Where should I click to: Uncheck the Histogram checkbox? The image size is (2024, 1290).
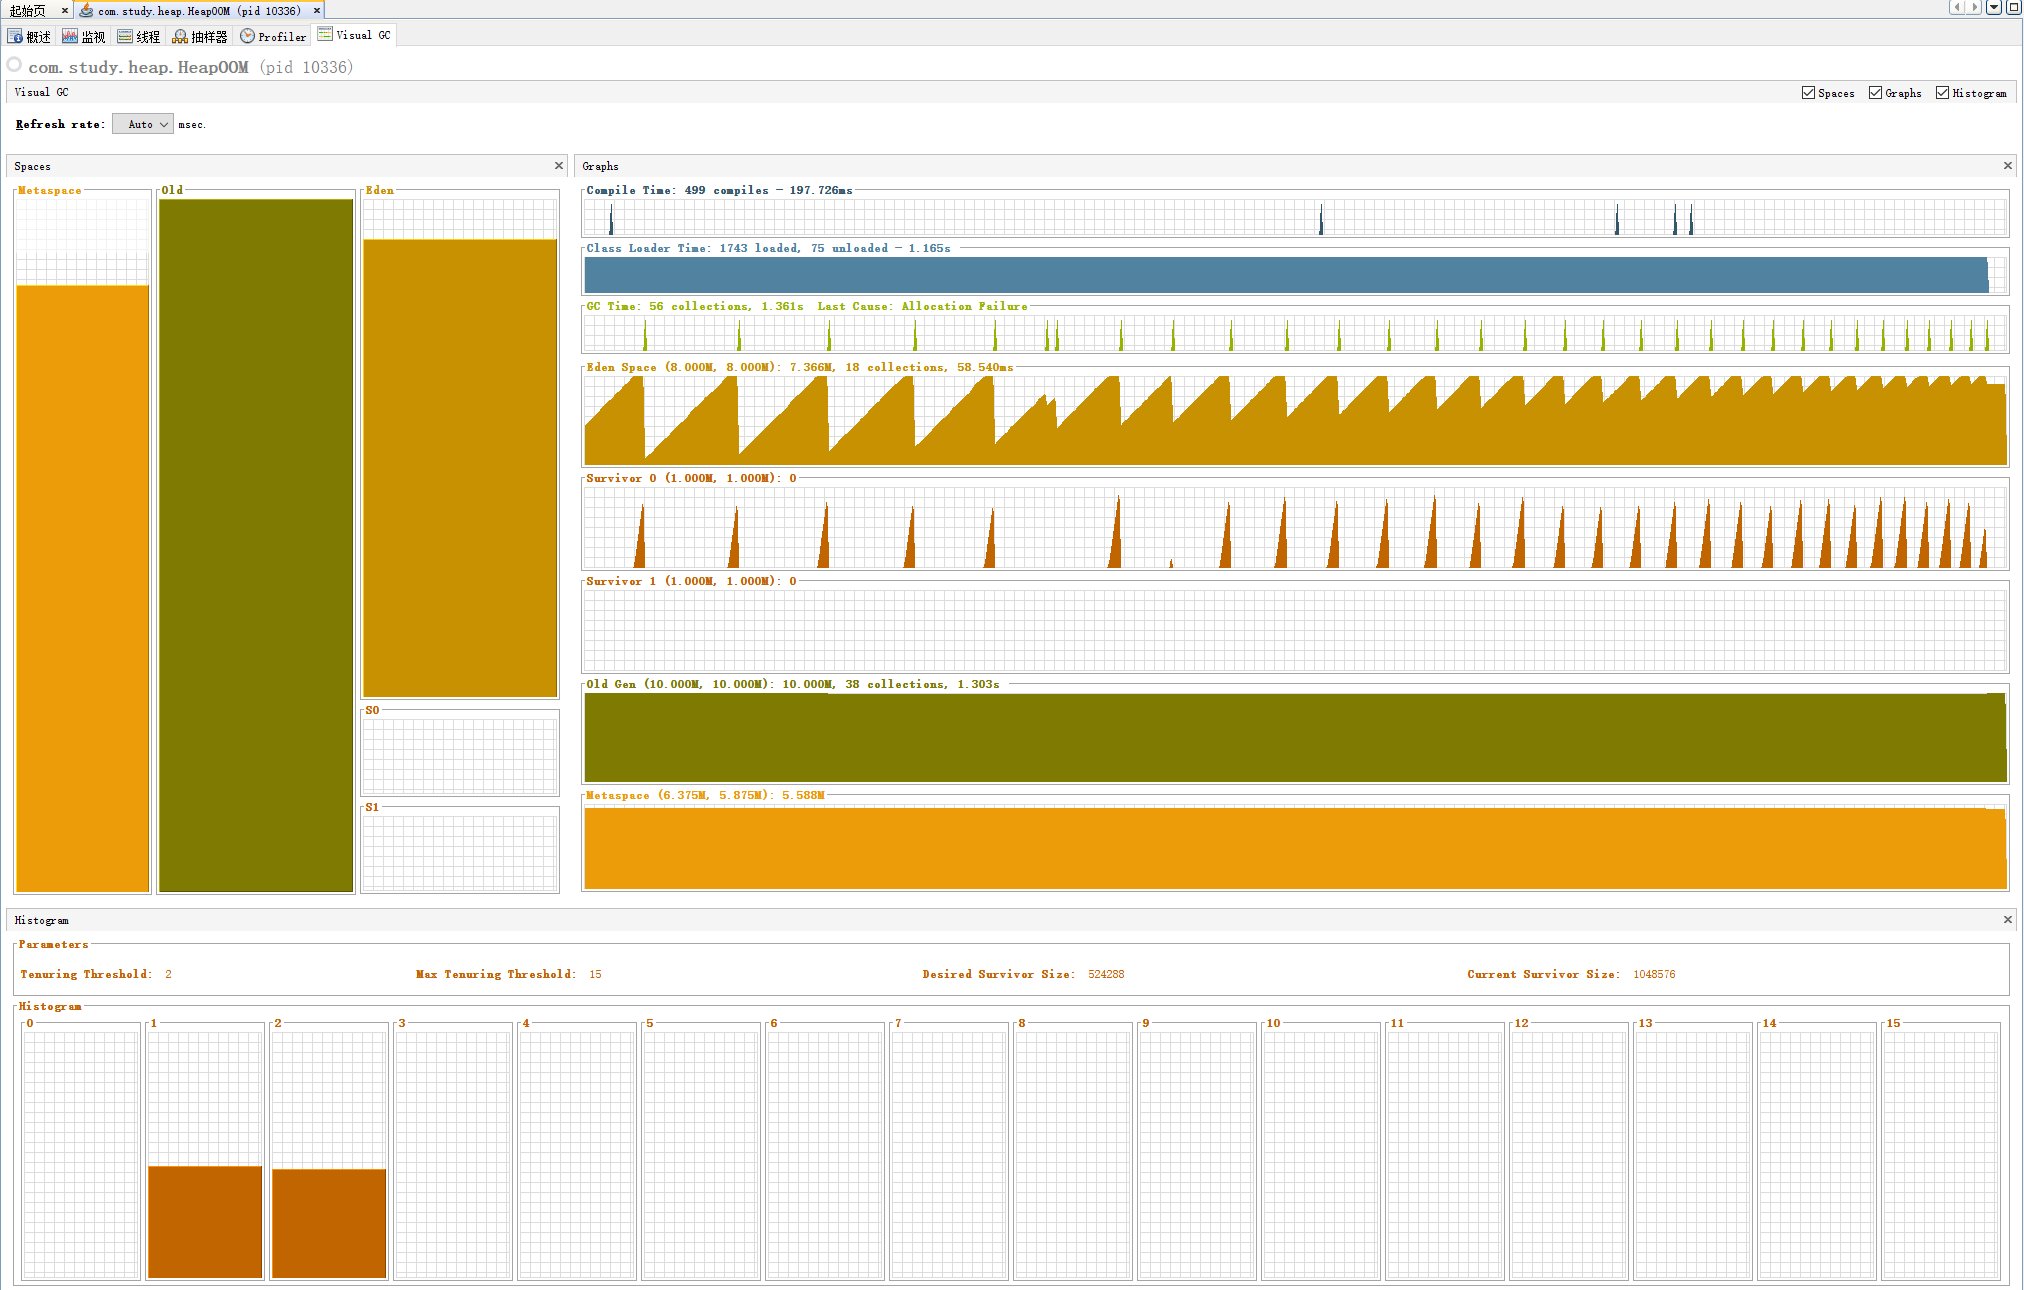(x=1942, y=93)
